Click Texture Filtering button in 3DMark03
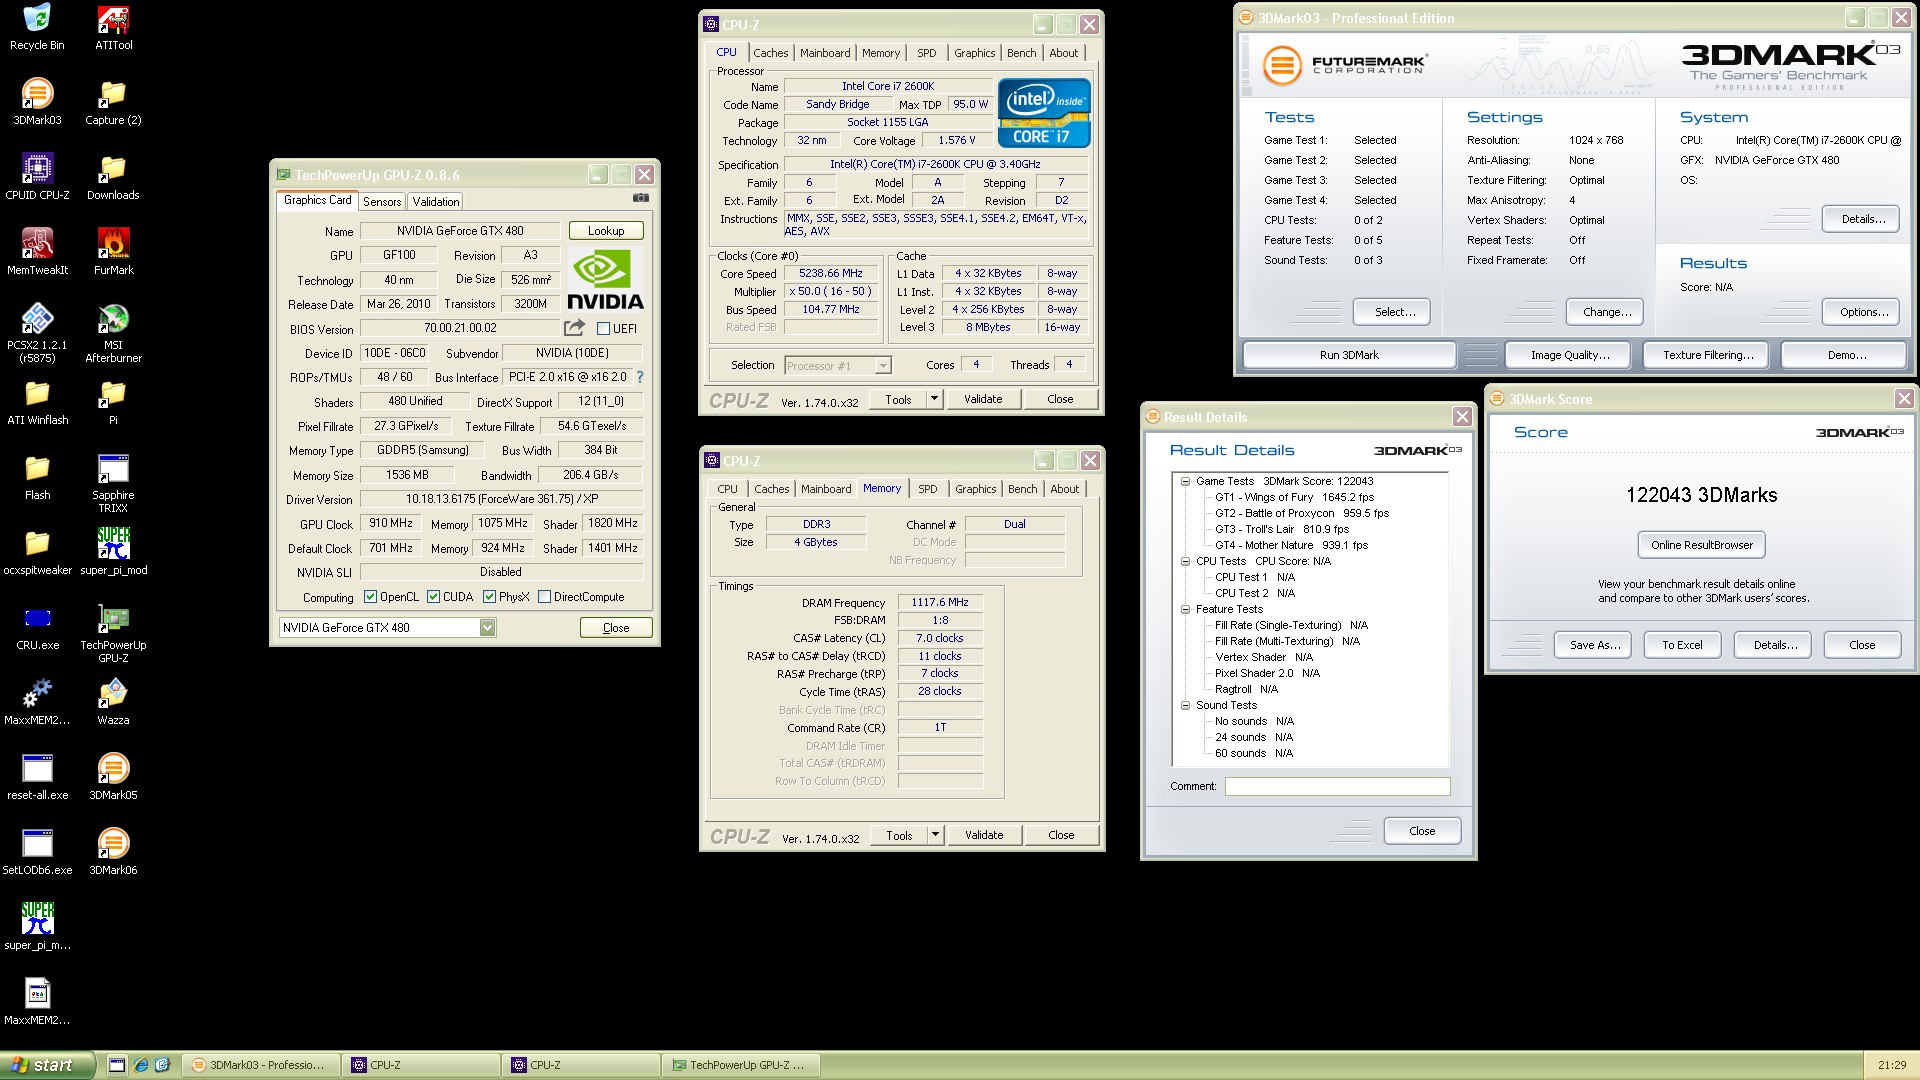Viewport: 1920px width, 1080px height. 1708,355
